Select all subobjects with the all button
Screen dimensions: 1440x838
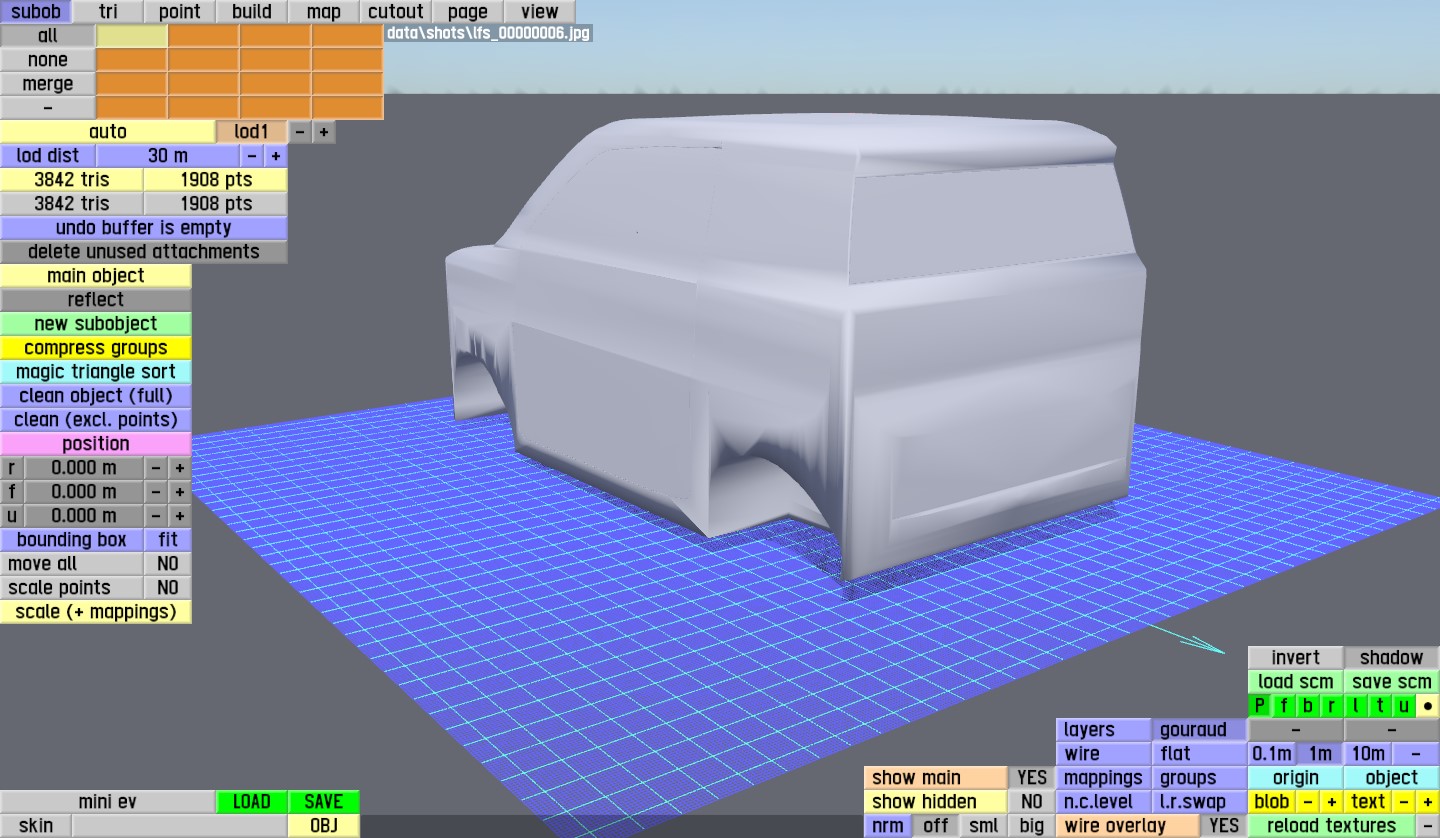pyautogui.click(x=48, y=36)
